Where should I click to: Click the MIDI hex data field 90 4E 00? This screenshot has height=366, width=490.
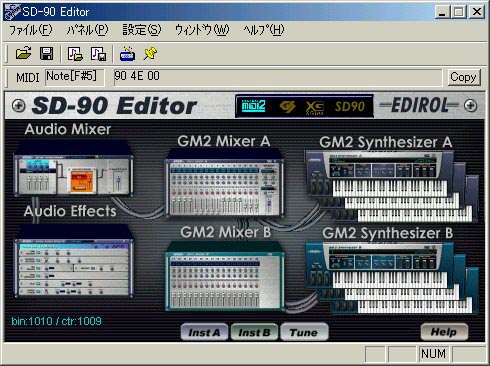pos(278,77)
